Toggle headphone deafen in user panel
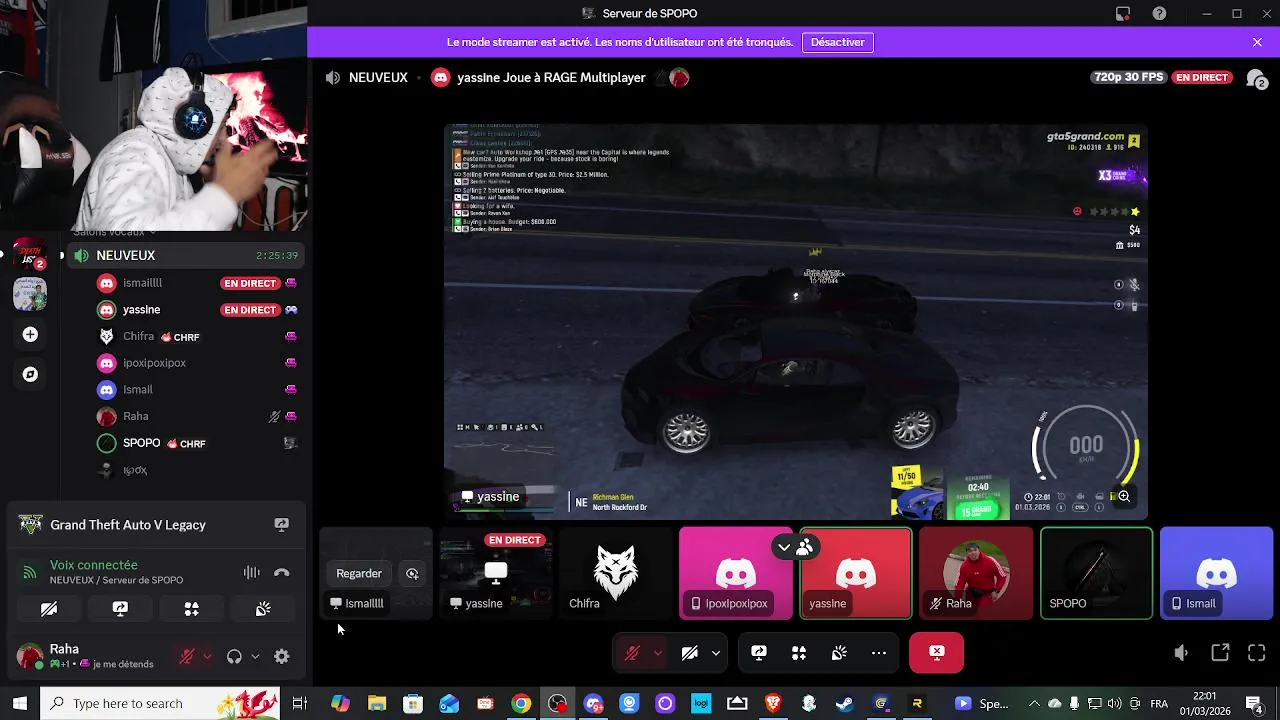This screenshot has height=720, width=1280. (234, 657)
